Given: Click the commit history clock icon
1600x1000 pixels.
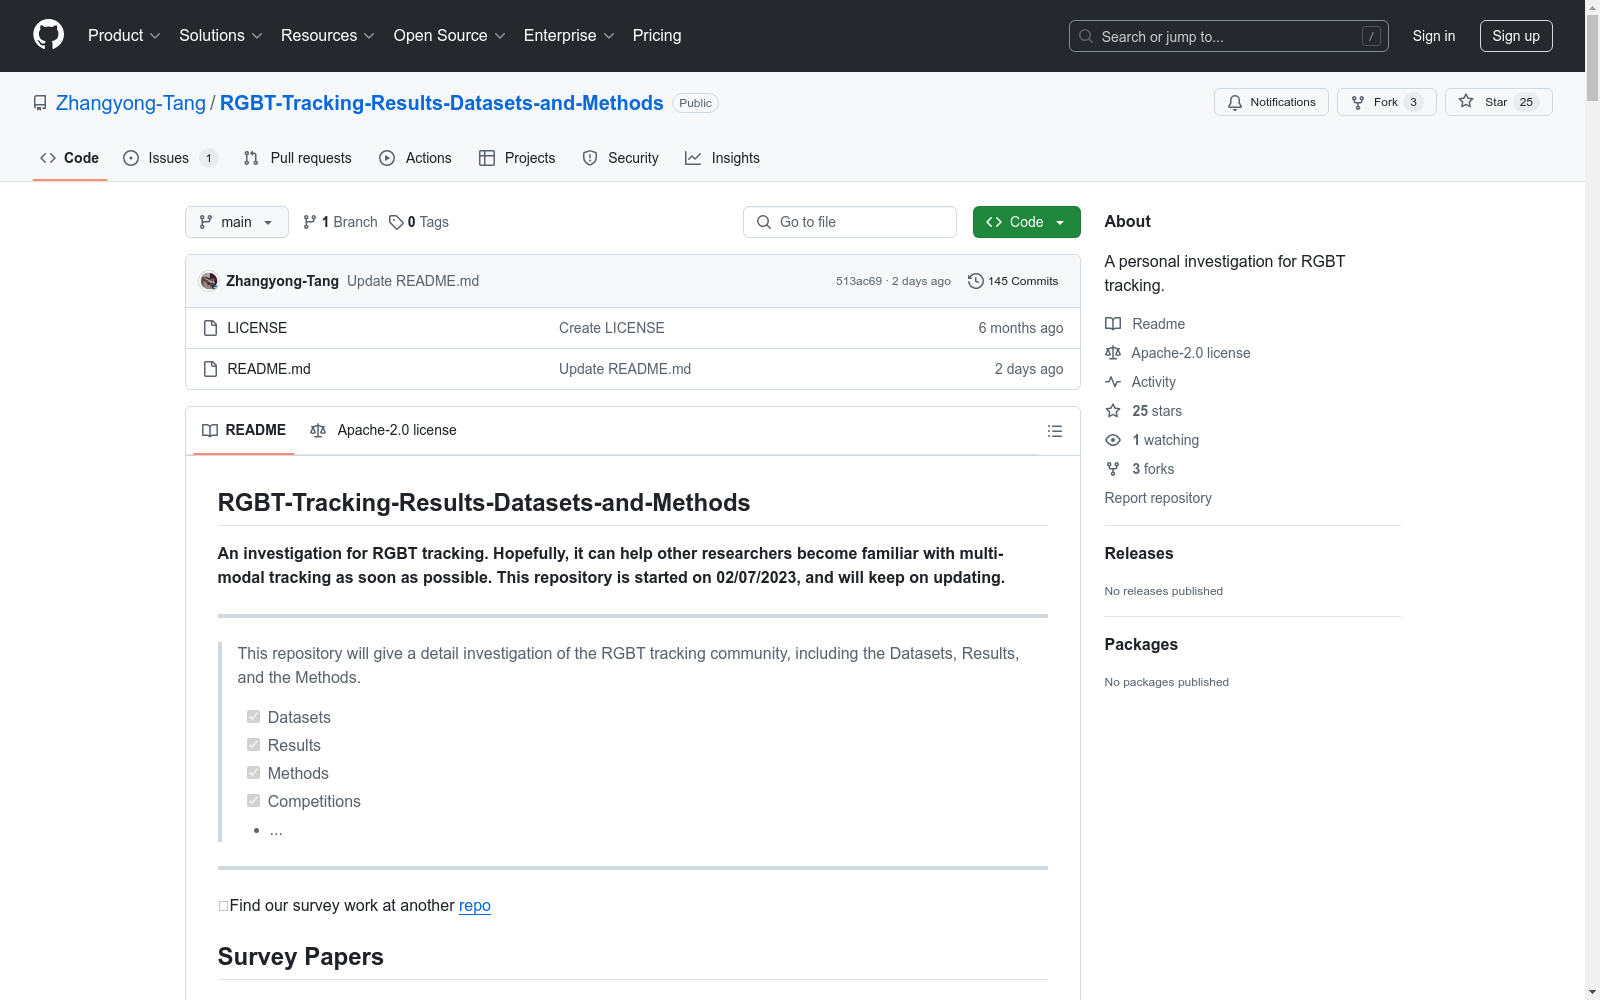Looking at the screenshot, I should pos(976,281).
